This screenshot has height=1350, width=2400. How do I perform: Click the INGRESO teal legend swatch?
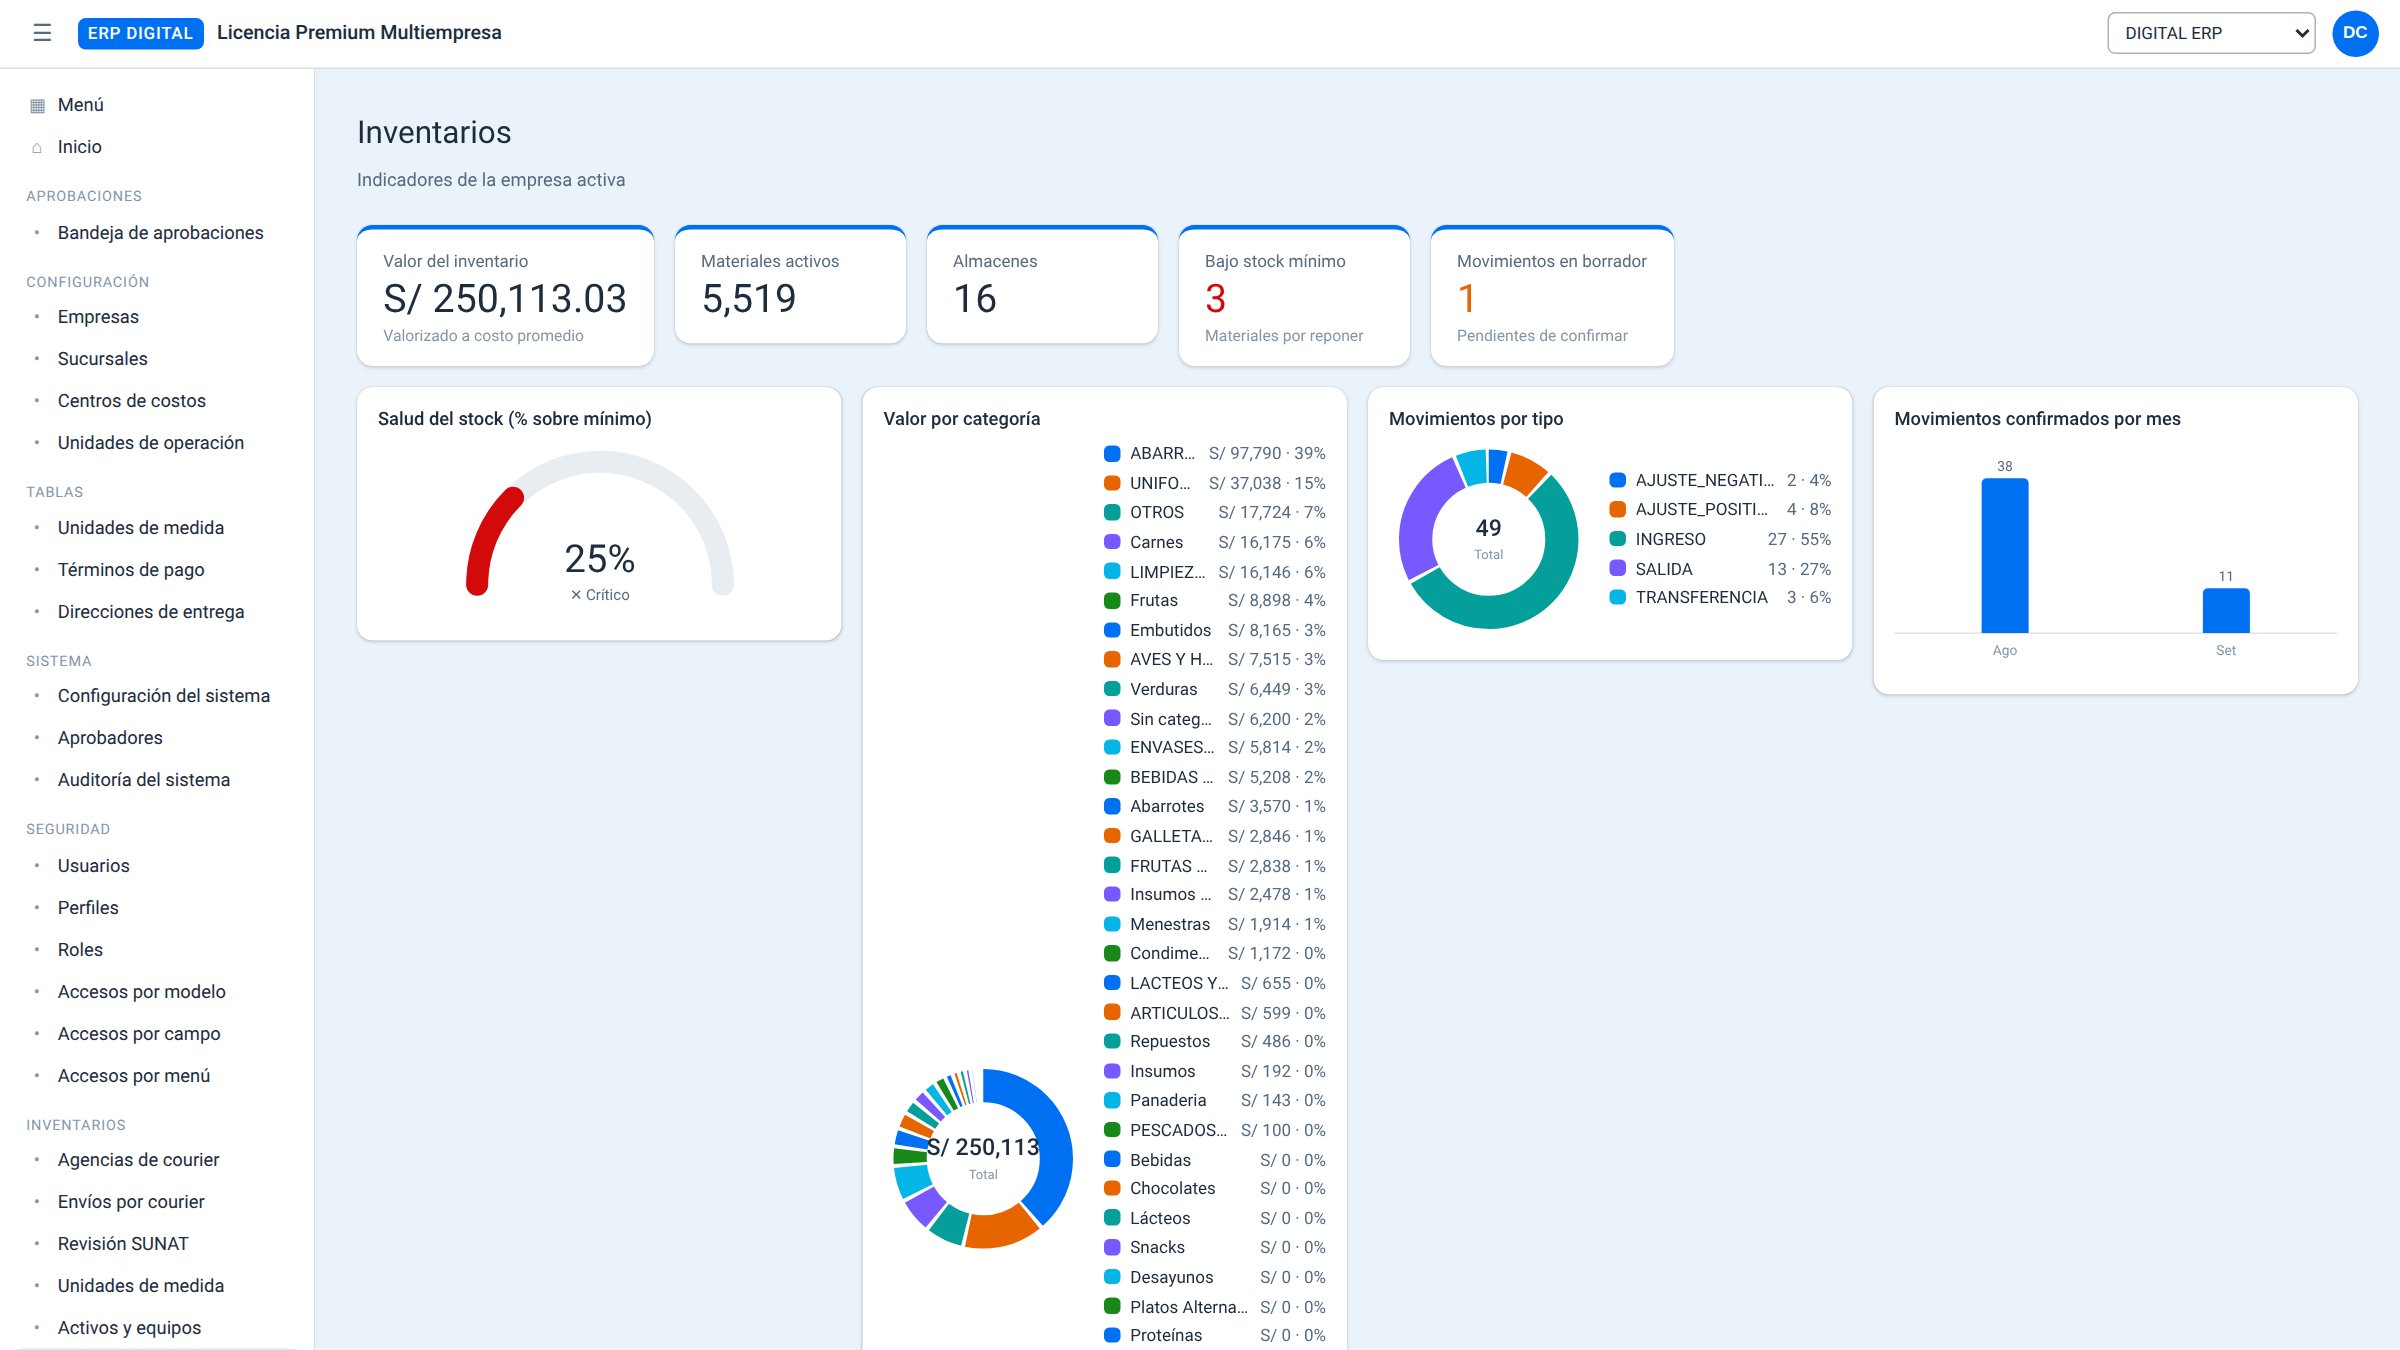[x=1617, y=539]
